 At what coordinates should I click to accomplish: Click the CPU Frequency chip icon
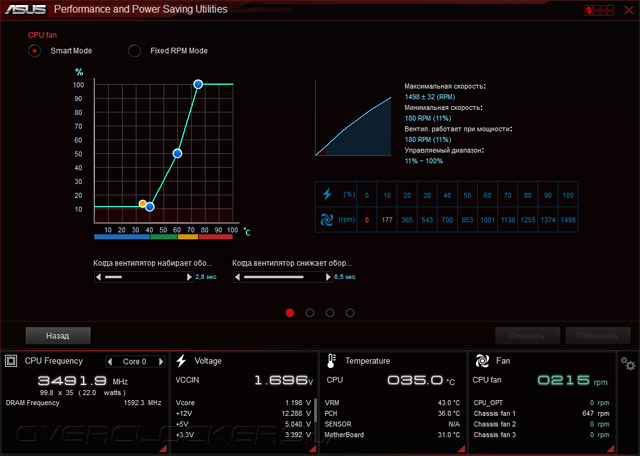[11, 361]
